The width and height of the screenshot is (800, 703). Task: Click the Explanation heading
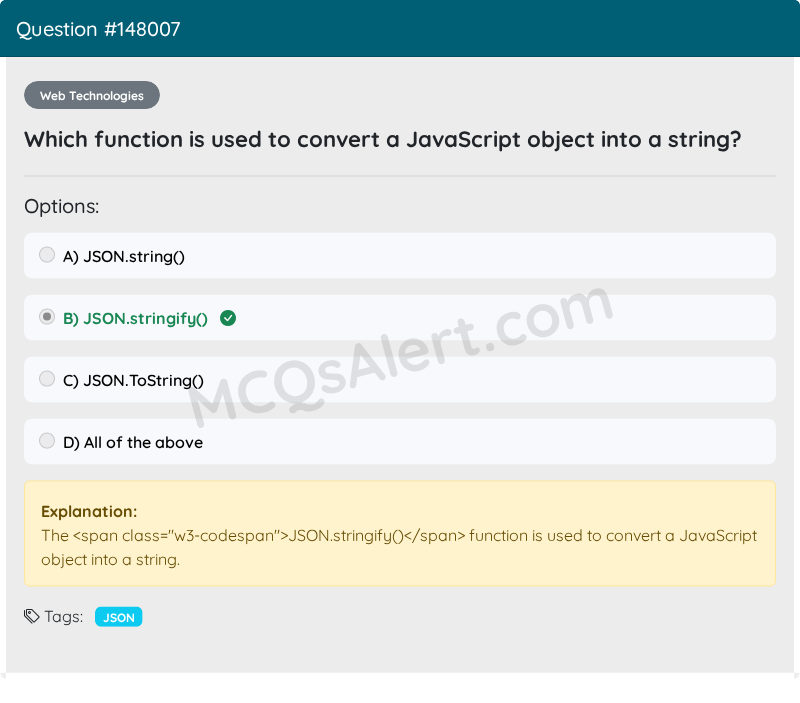click(89, 512)
